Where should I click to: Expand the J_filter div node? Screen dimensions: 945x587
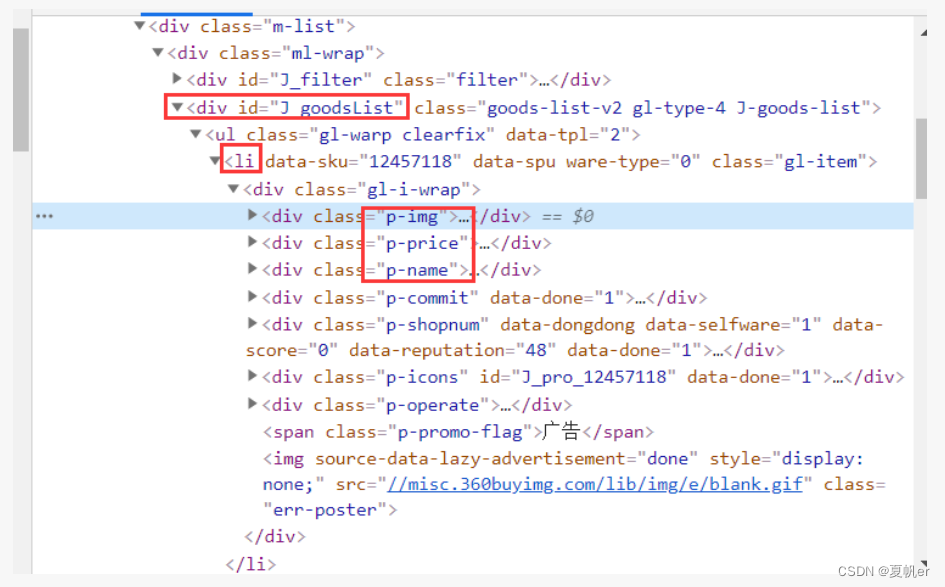(x=177, y=78)
